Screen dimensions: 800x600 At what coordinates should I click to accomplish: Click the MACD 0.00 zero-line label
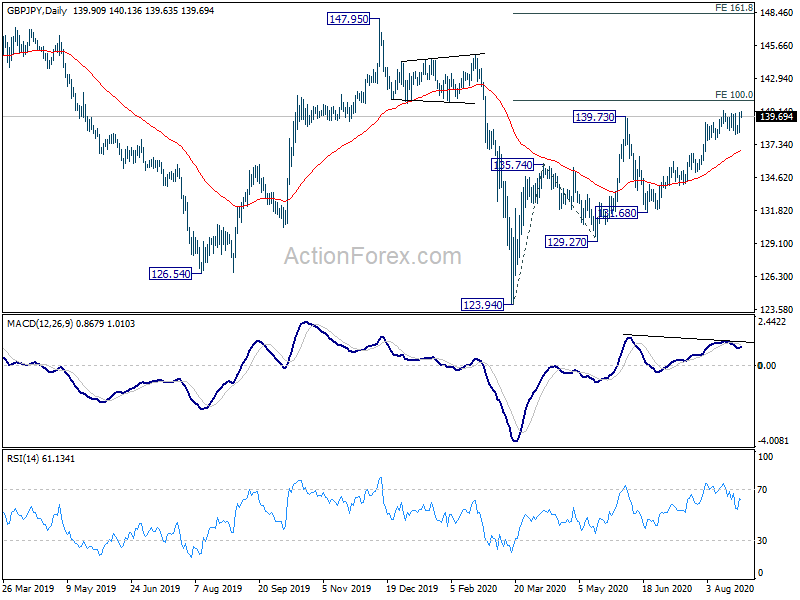767,365
